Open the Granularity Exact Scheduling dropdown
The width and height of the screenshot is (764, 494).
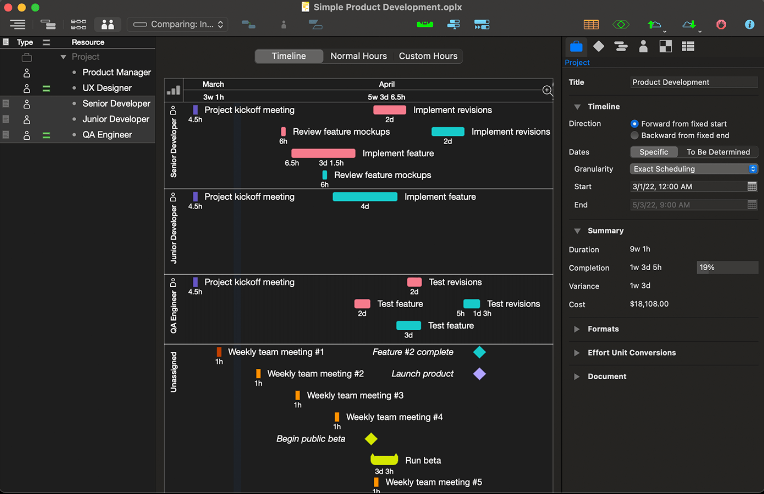point(694,169)
